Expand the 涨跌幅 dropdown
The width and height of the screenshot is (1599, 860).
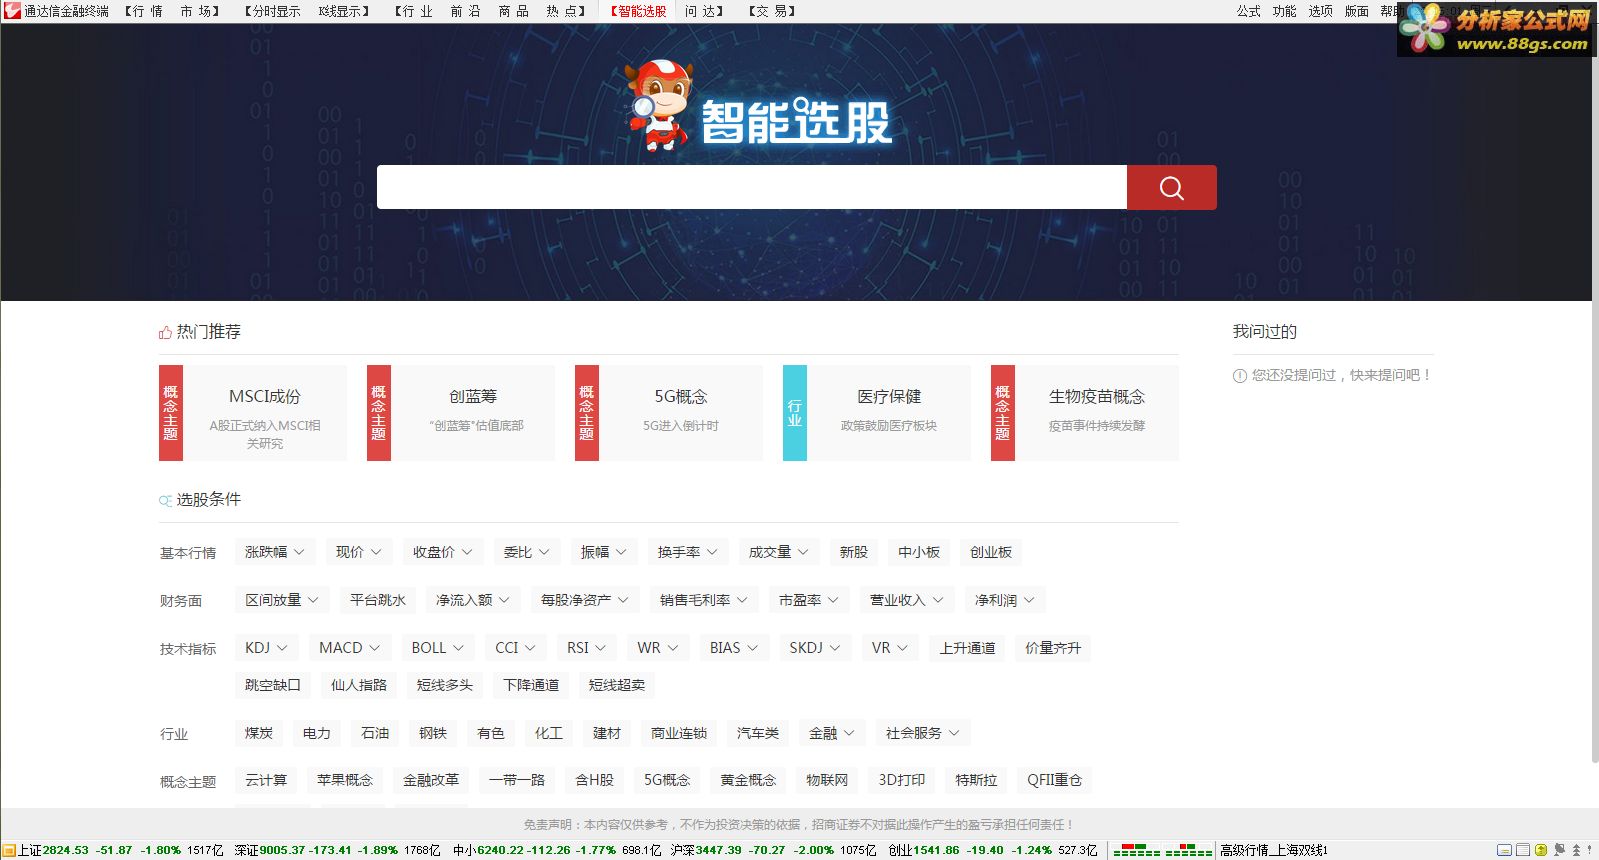click(x=275, y=552)
